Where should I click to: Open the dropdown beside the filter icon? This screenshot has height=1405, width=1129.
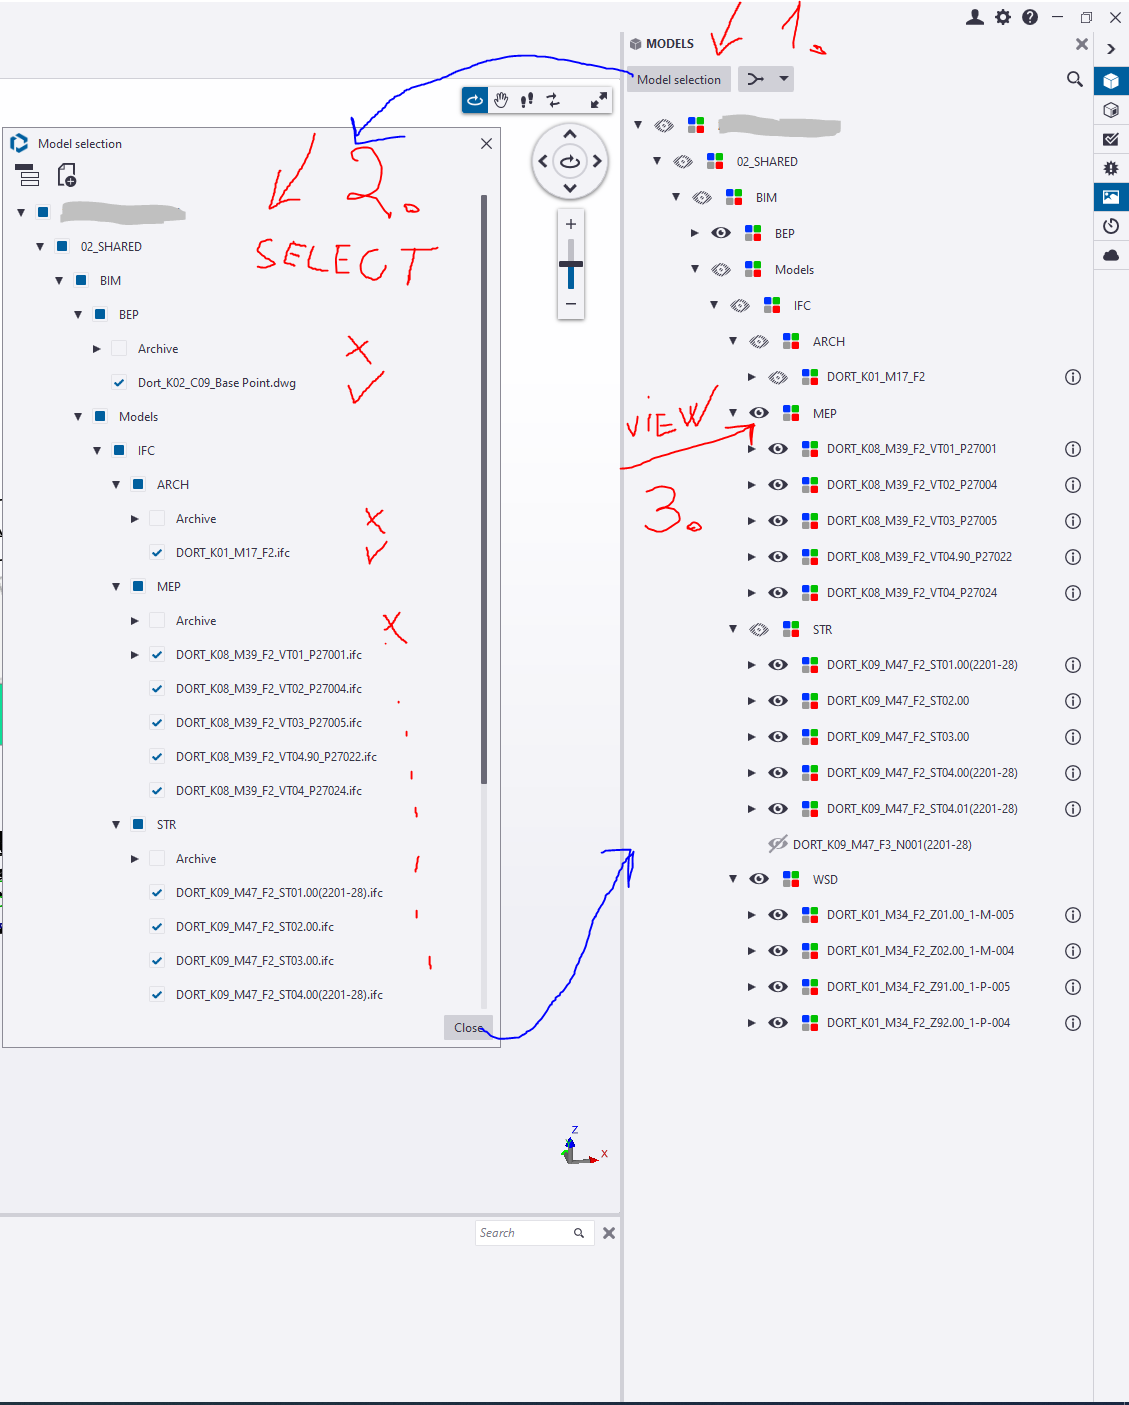pyautogui.click(x=784, y=78)
